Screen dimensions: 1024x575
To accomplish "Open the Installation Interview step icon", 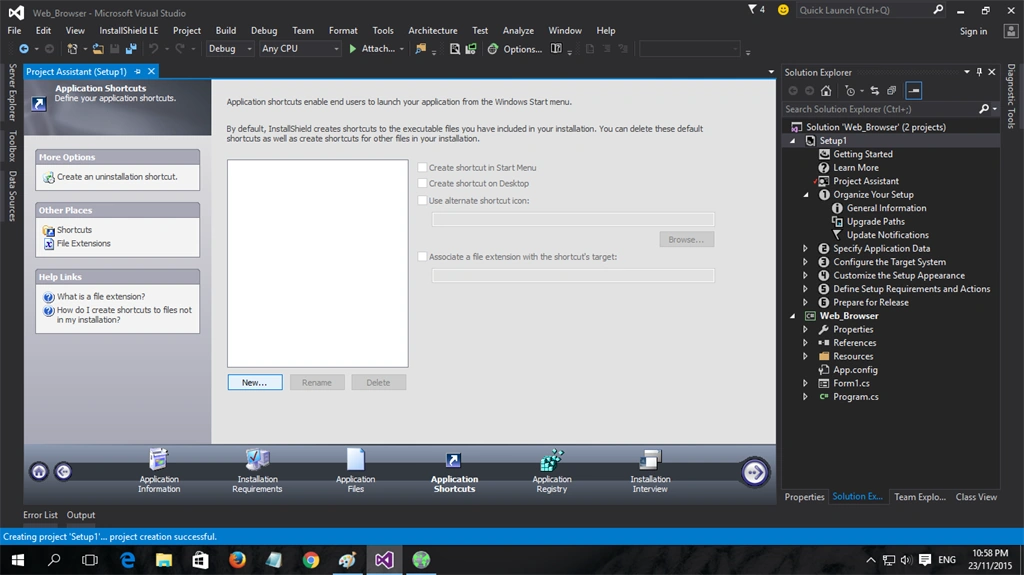I will tap(650, 459).
